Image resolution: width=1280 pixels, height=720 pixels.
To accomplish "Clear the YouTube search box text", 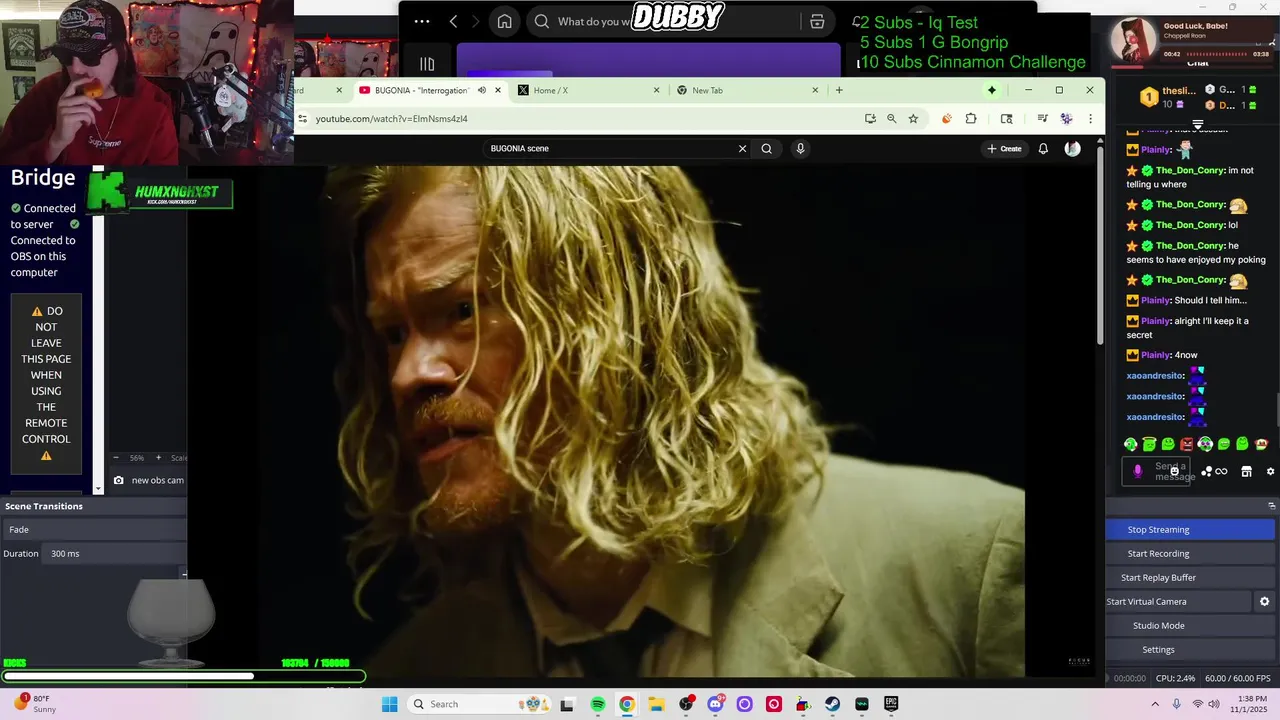I will click(742, 149).
